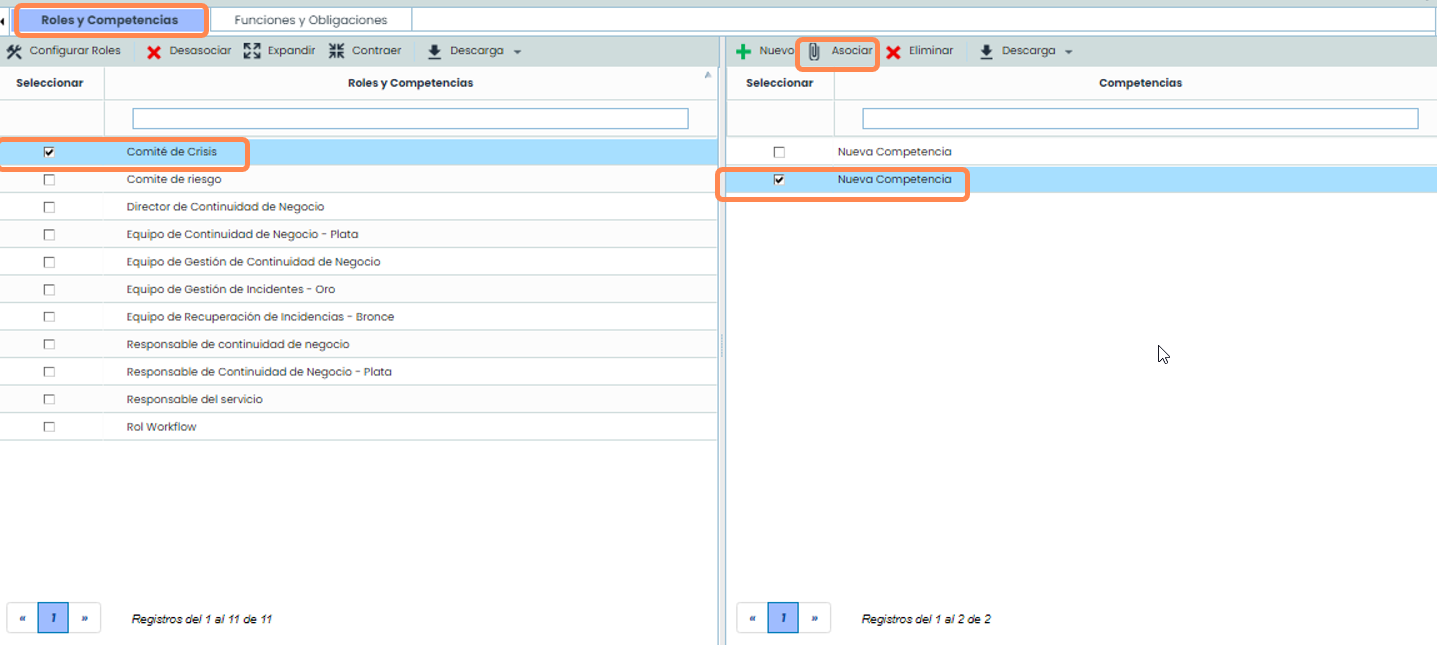The width and height of the screenshot is (1437, 645).
Task: Uncheck the Comité de Crisis checkbox
Action: click(49, 152)
